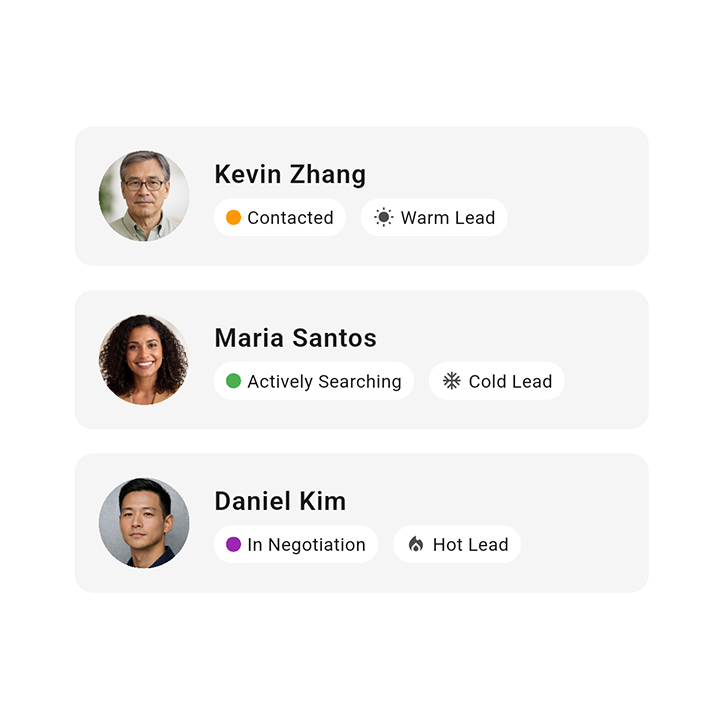Viewport: 720px width, 720px height.
Task: Select the Cold Lead tag
Action: [x=497, y=381]
